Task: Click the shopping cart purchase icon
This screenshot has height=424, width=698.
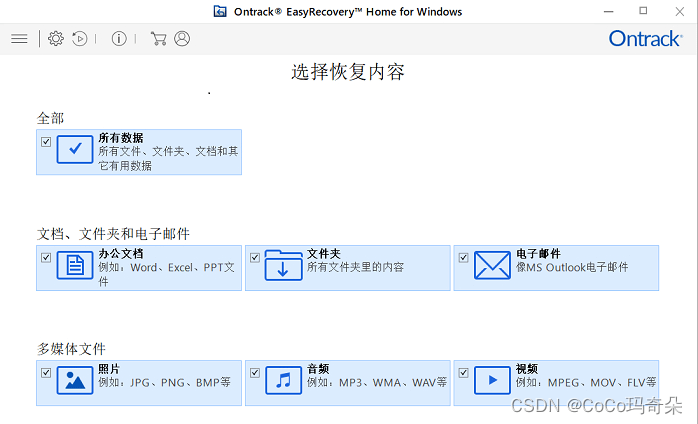Action: 158,39
